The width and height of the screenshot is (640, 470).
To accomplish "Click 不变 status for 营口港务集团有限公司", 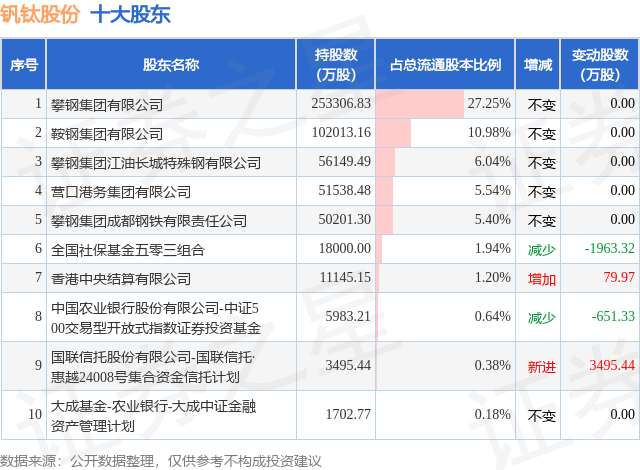I will tap(542, 192).
